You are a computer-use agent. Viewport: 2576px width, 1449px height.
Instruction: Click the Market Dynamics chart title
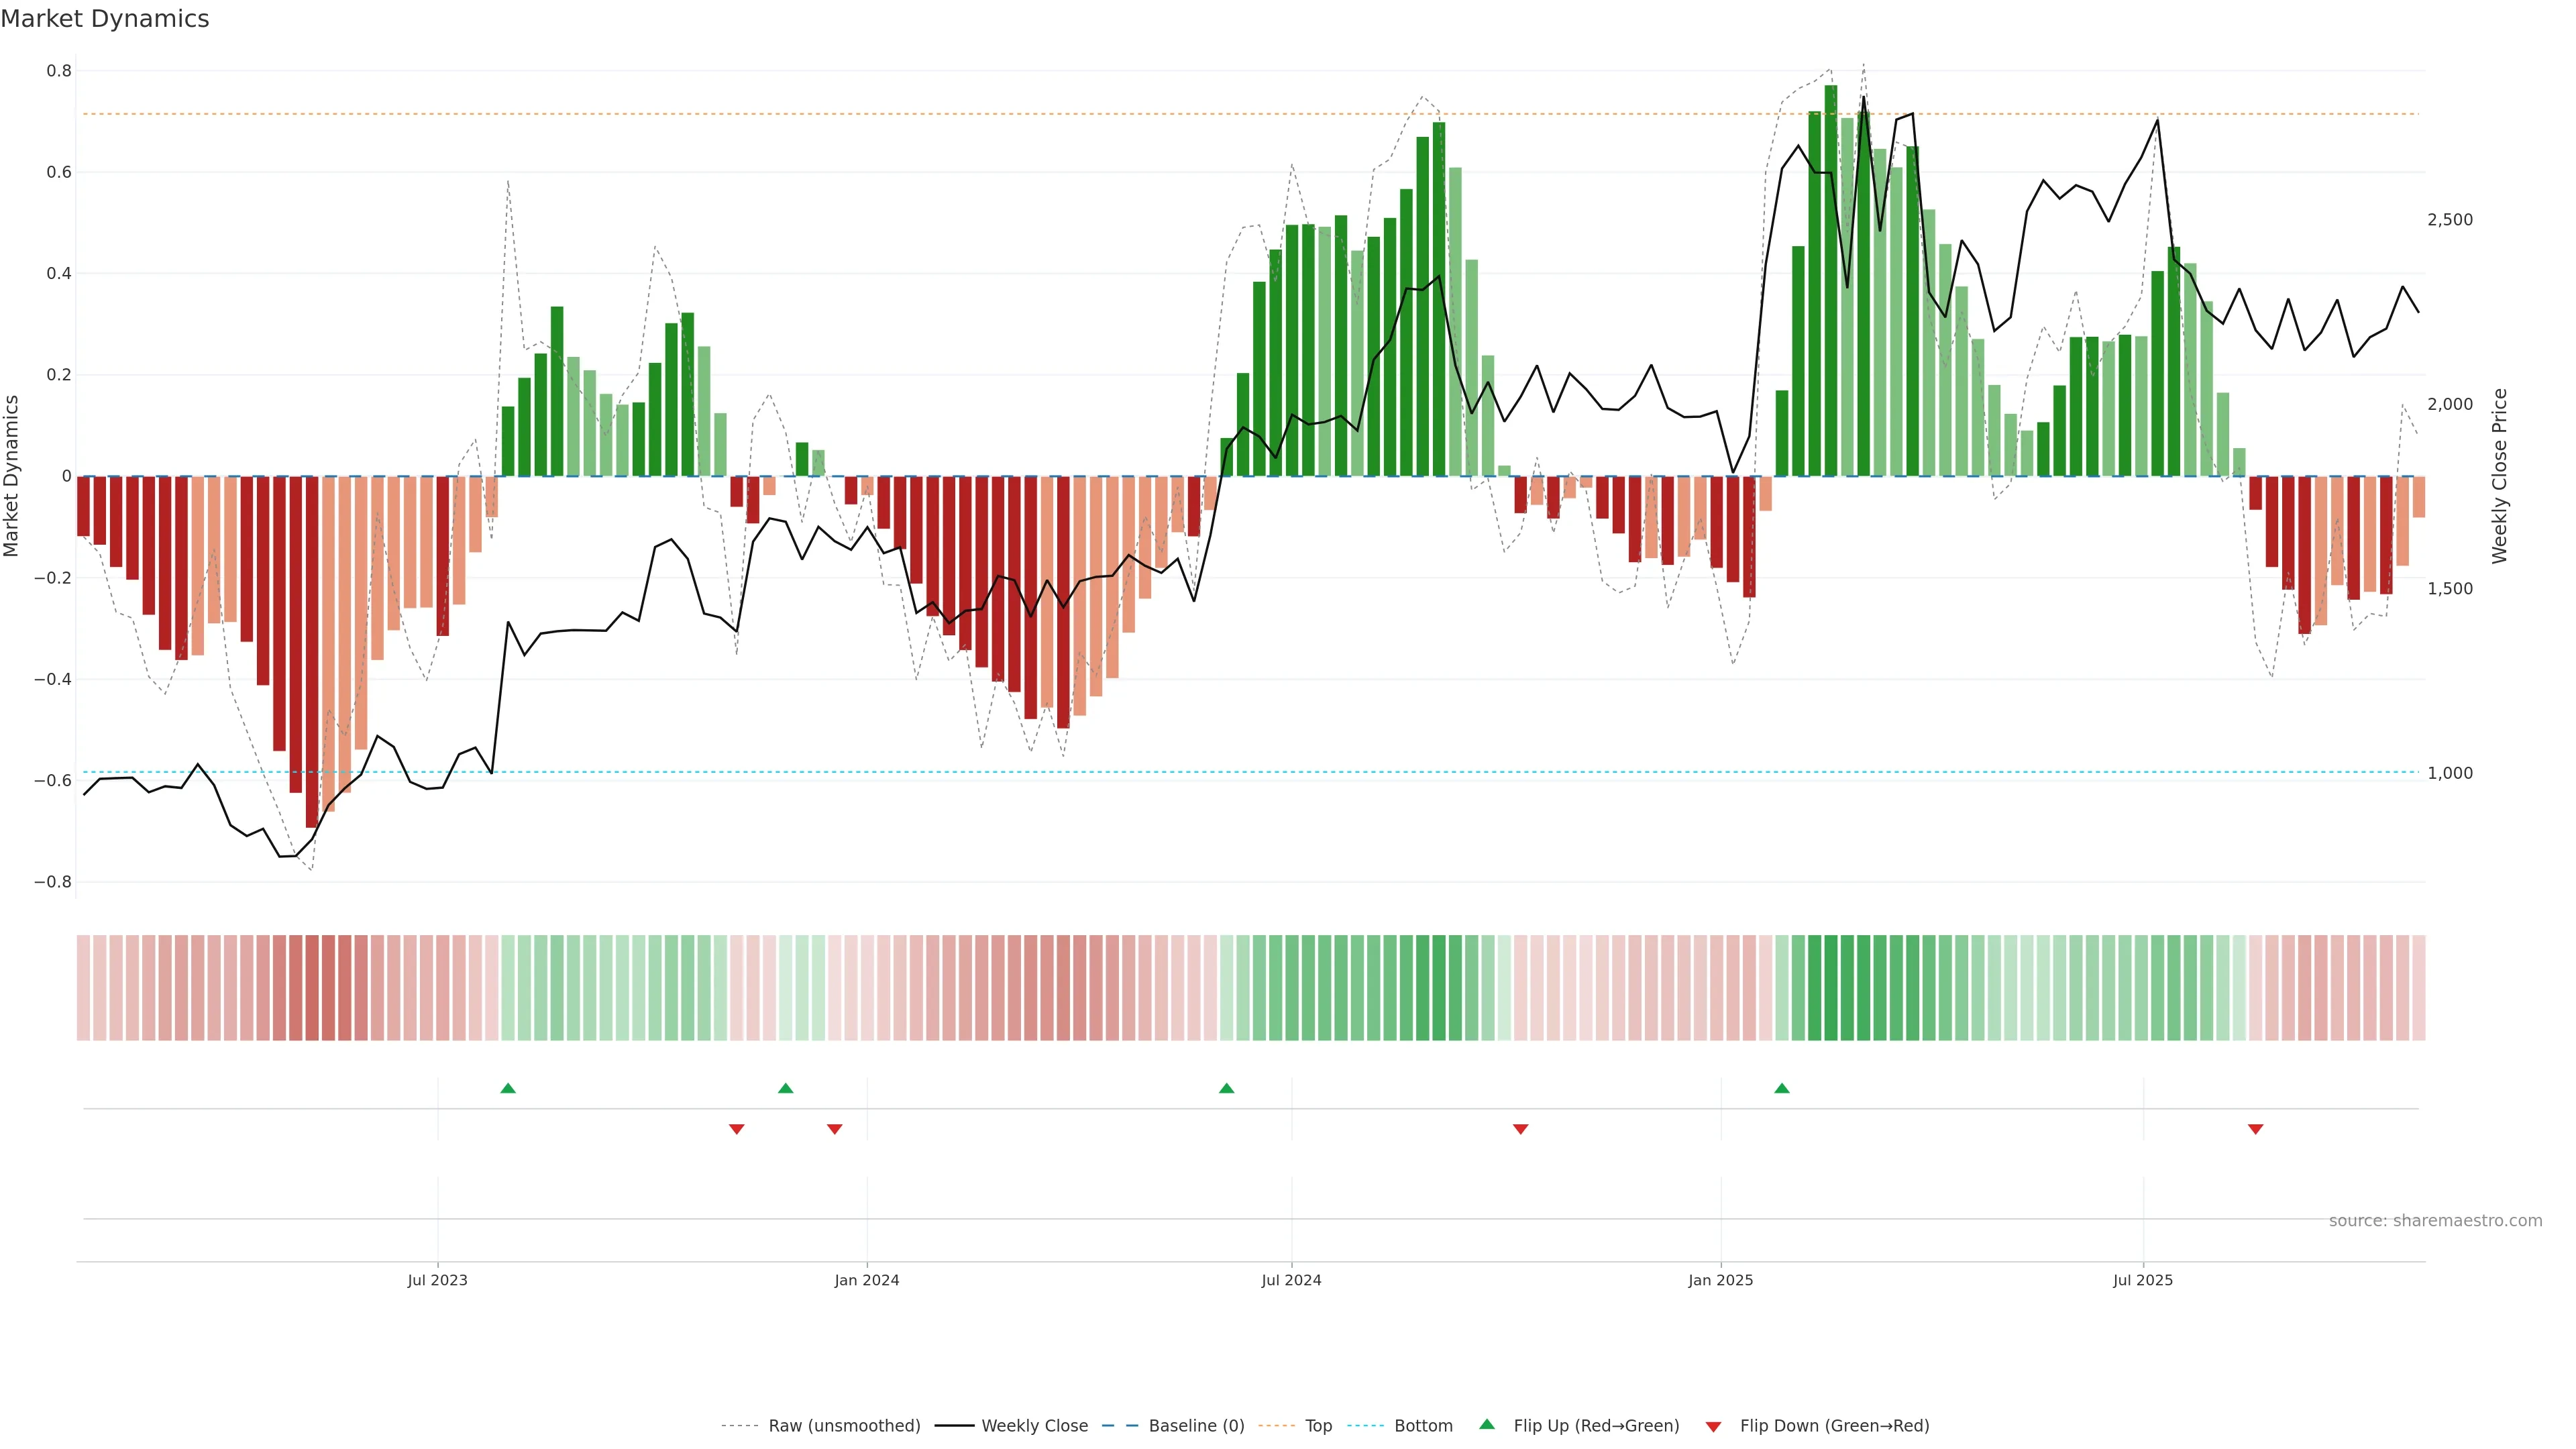click(105, 19)
